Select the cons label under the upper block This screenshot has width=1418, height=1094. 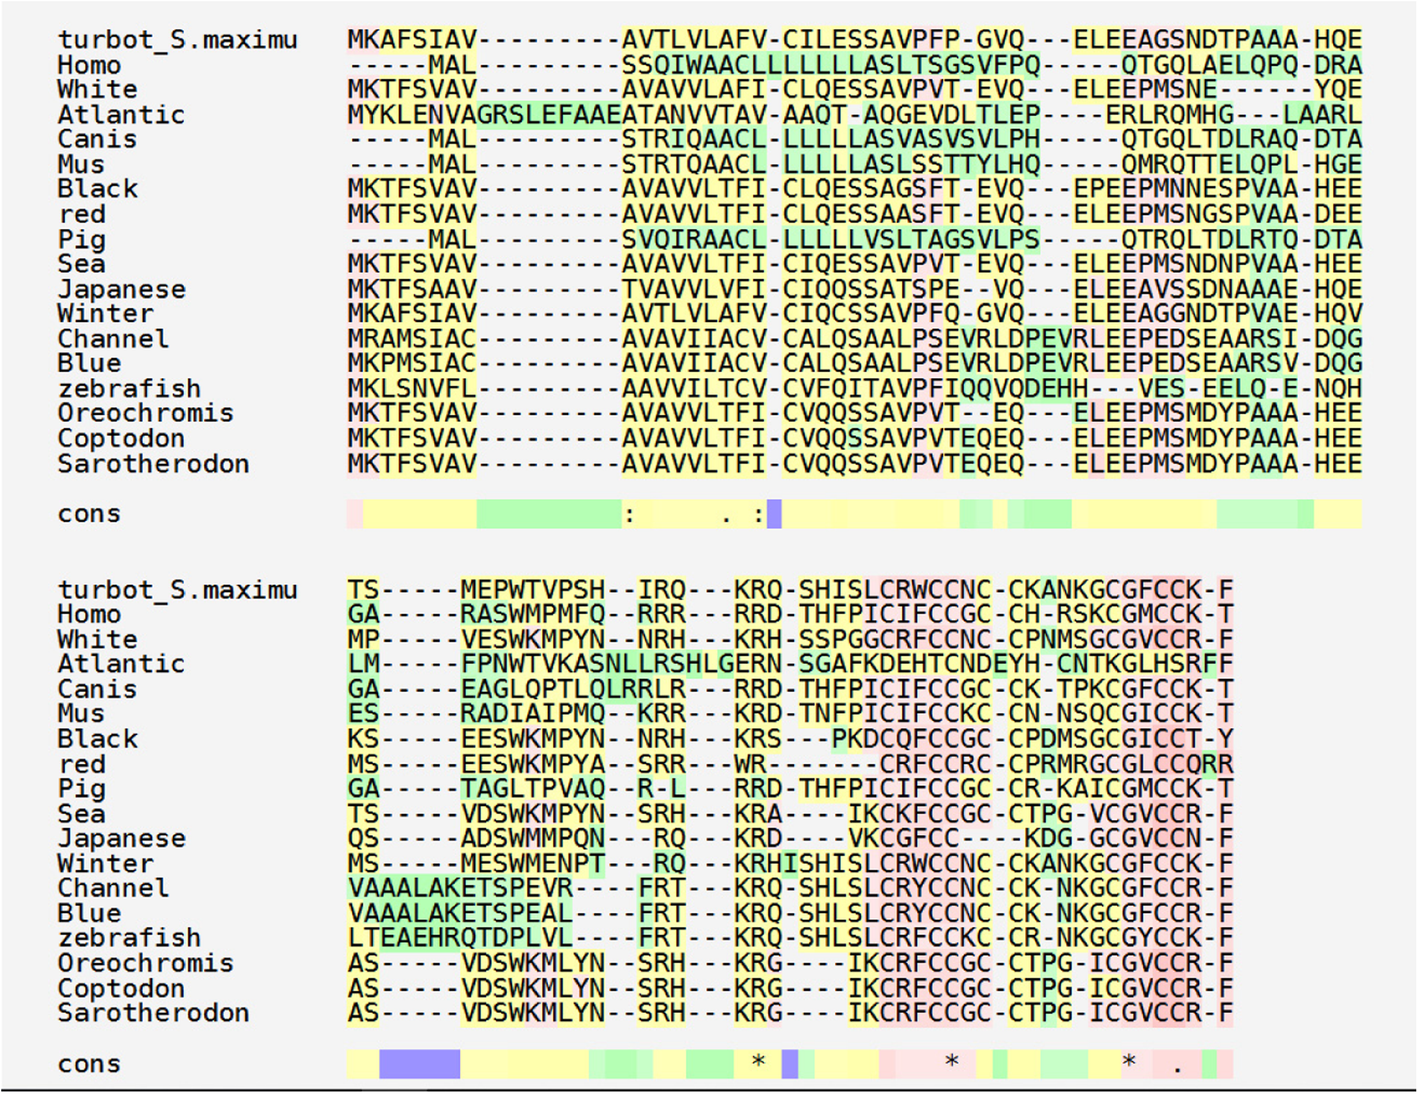click(x=89, y=514)
